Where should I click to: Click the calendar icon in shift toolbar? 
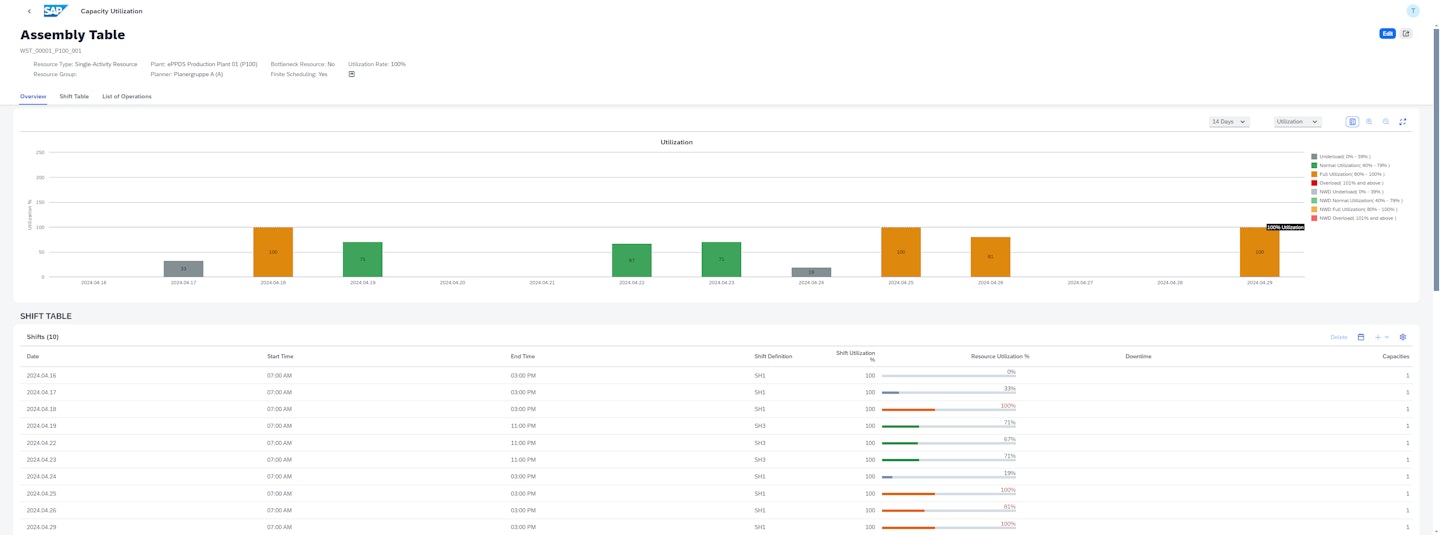point(1361,337)
